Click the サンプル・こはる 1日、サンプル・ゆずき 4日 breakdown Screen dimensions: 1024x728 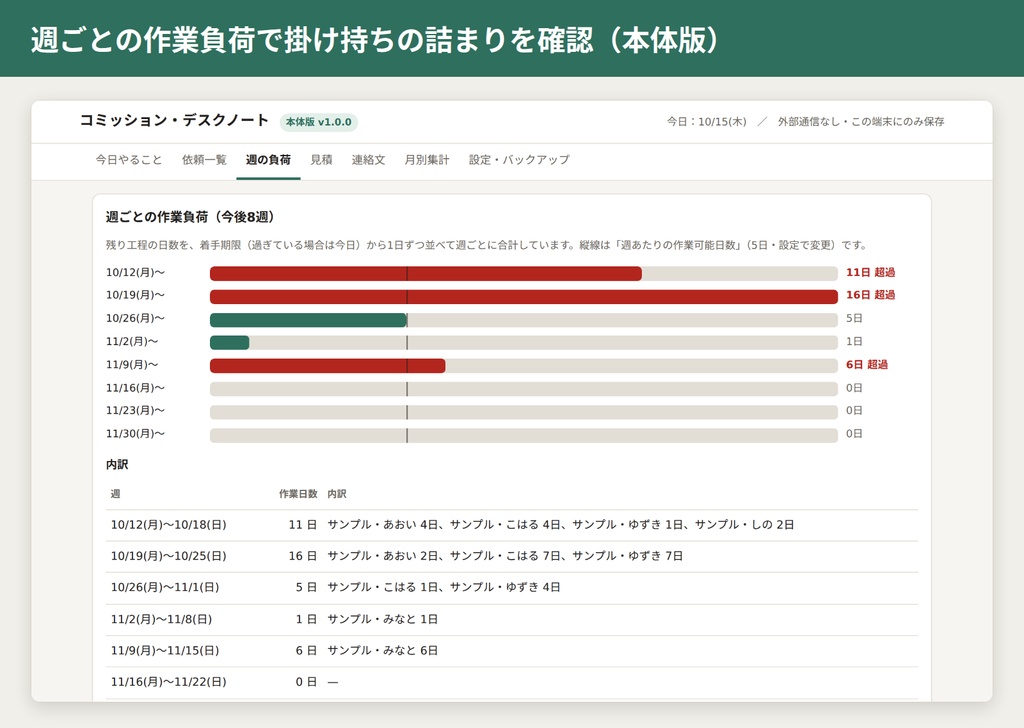coord(444,588)
